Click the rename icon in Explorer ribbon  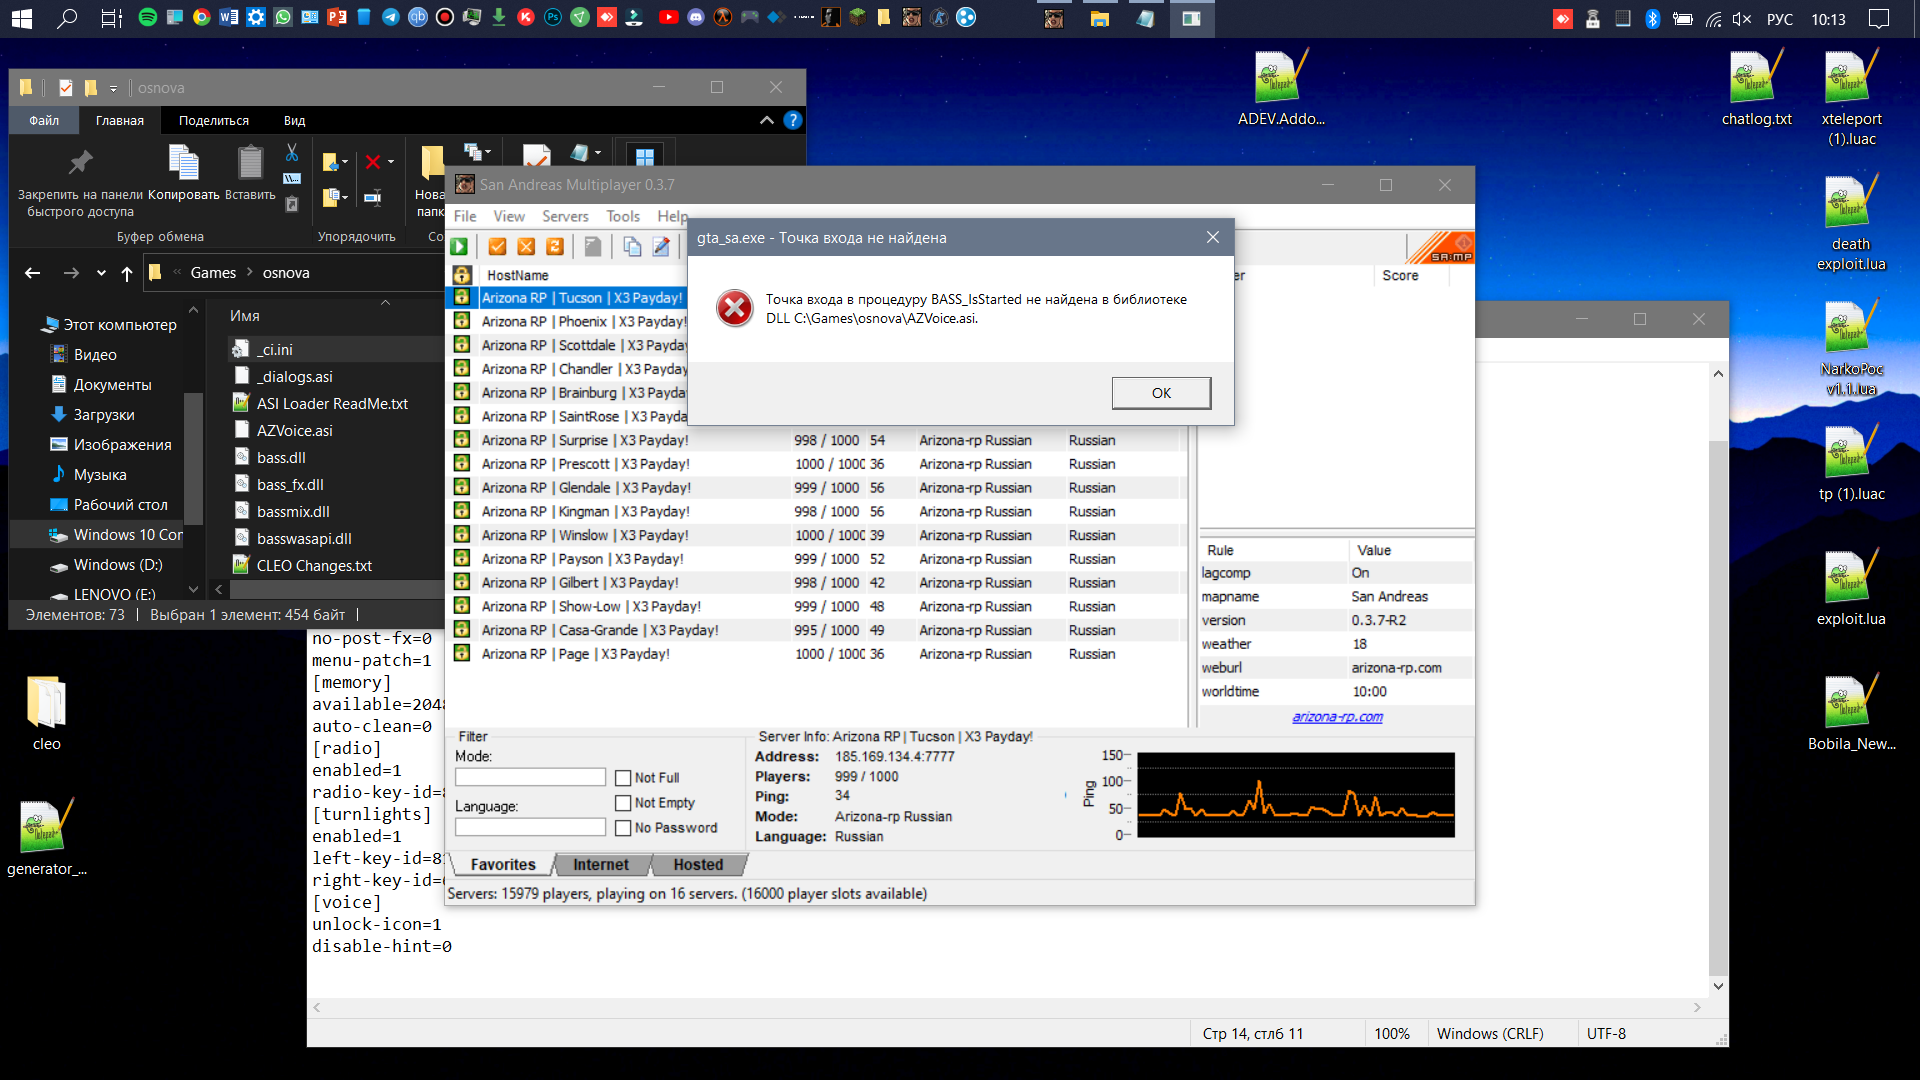[x=373, y=197]
